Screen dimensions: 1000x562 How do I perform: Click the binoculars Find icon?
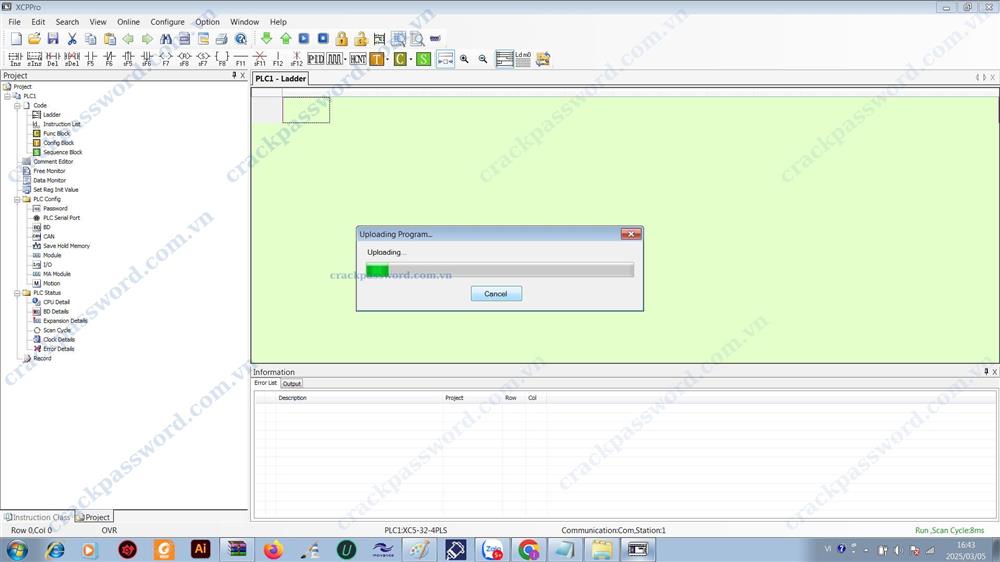166,39
